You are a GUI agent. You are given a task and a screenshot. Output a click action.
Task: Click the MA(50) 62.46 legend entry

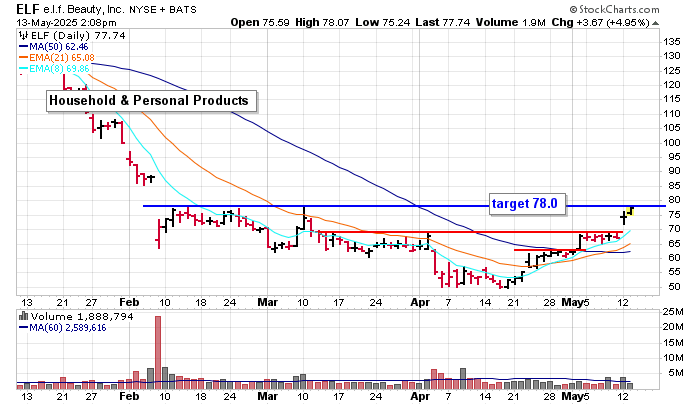pyautogui.click(x=54, y=46)
